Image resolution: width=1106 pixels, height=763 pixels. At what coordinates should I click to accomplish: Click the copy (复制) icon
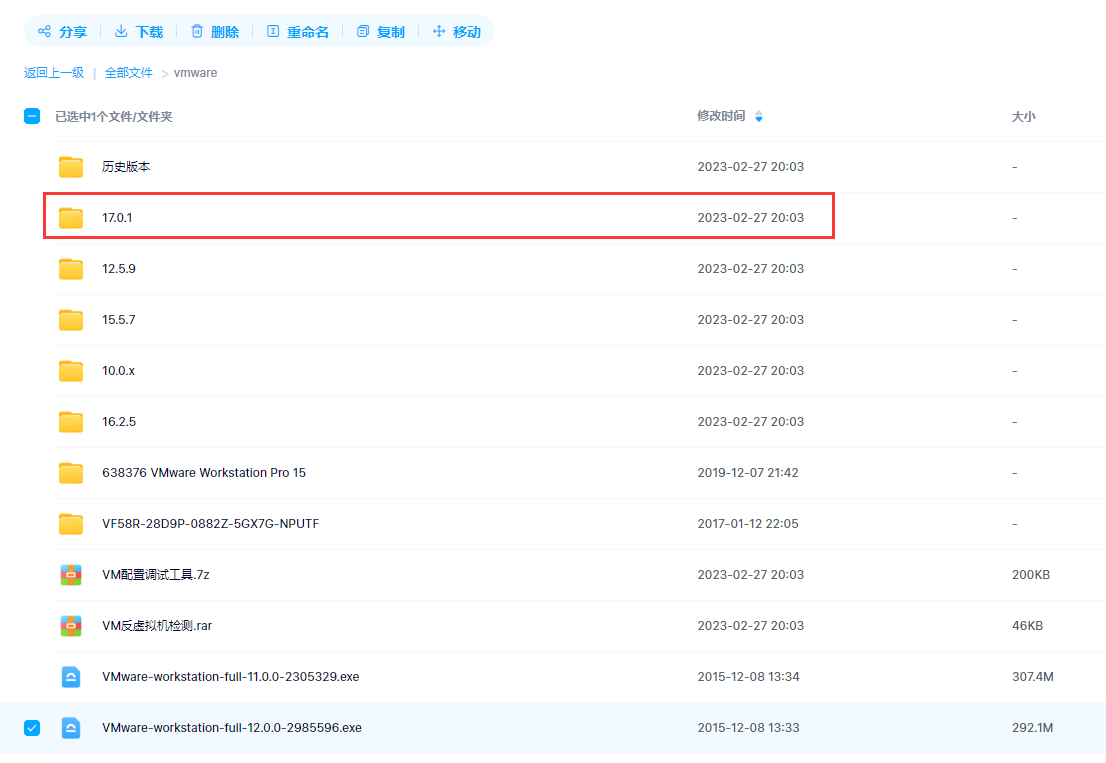[363, 31]
